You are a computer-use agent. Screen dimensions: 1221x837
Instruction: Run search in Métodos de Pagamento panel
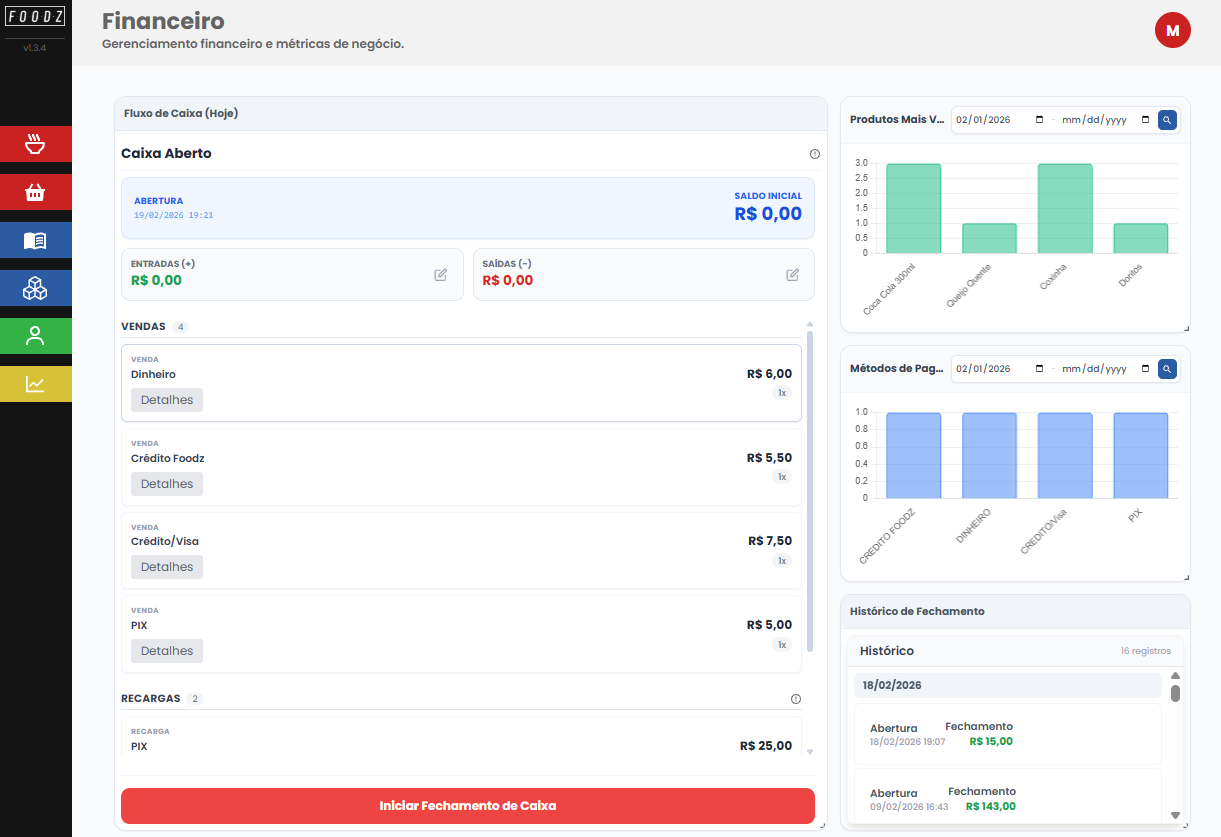point(1166,369)
